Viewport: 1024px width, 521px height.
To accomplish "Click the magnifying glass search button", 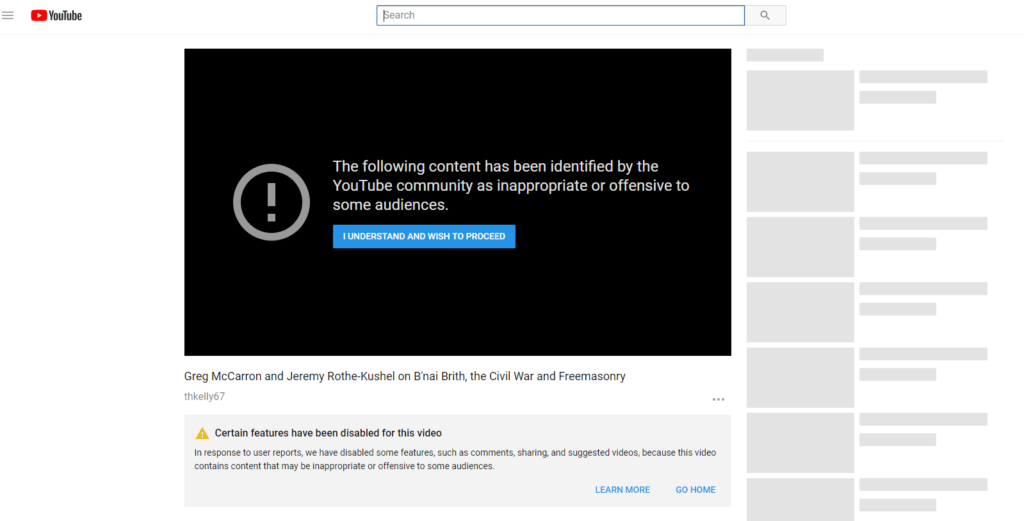I will [x=765, y=15].
